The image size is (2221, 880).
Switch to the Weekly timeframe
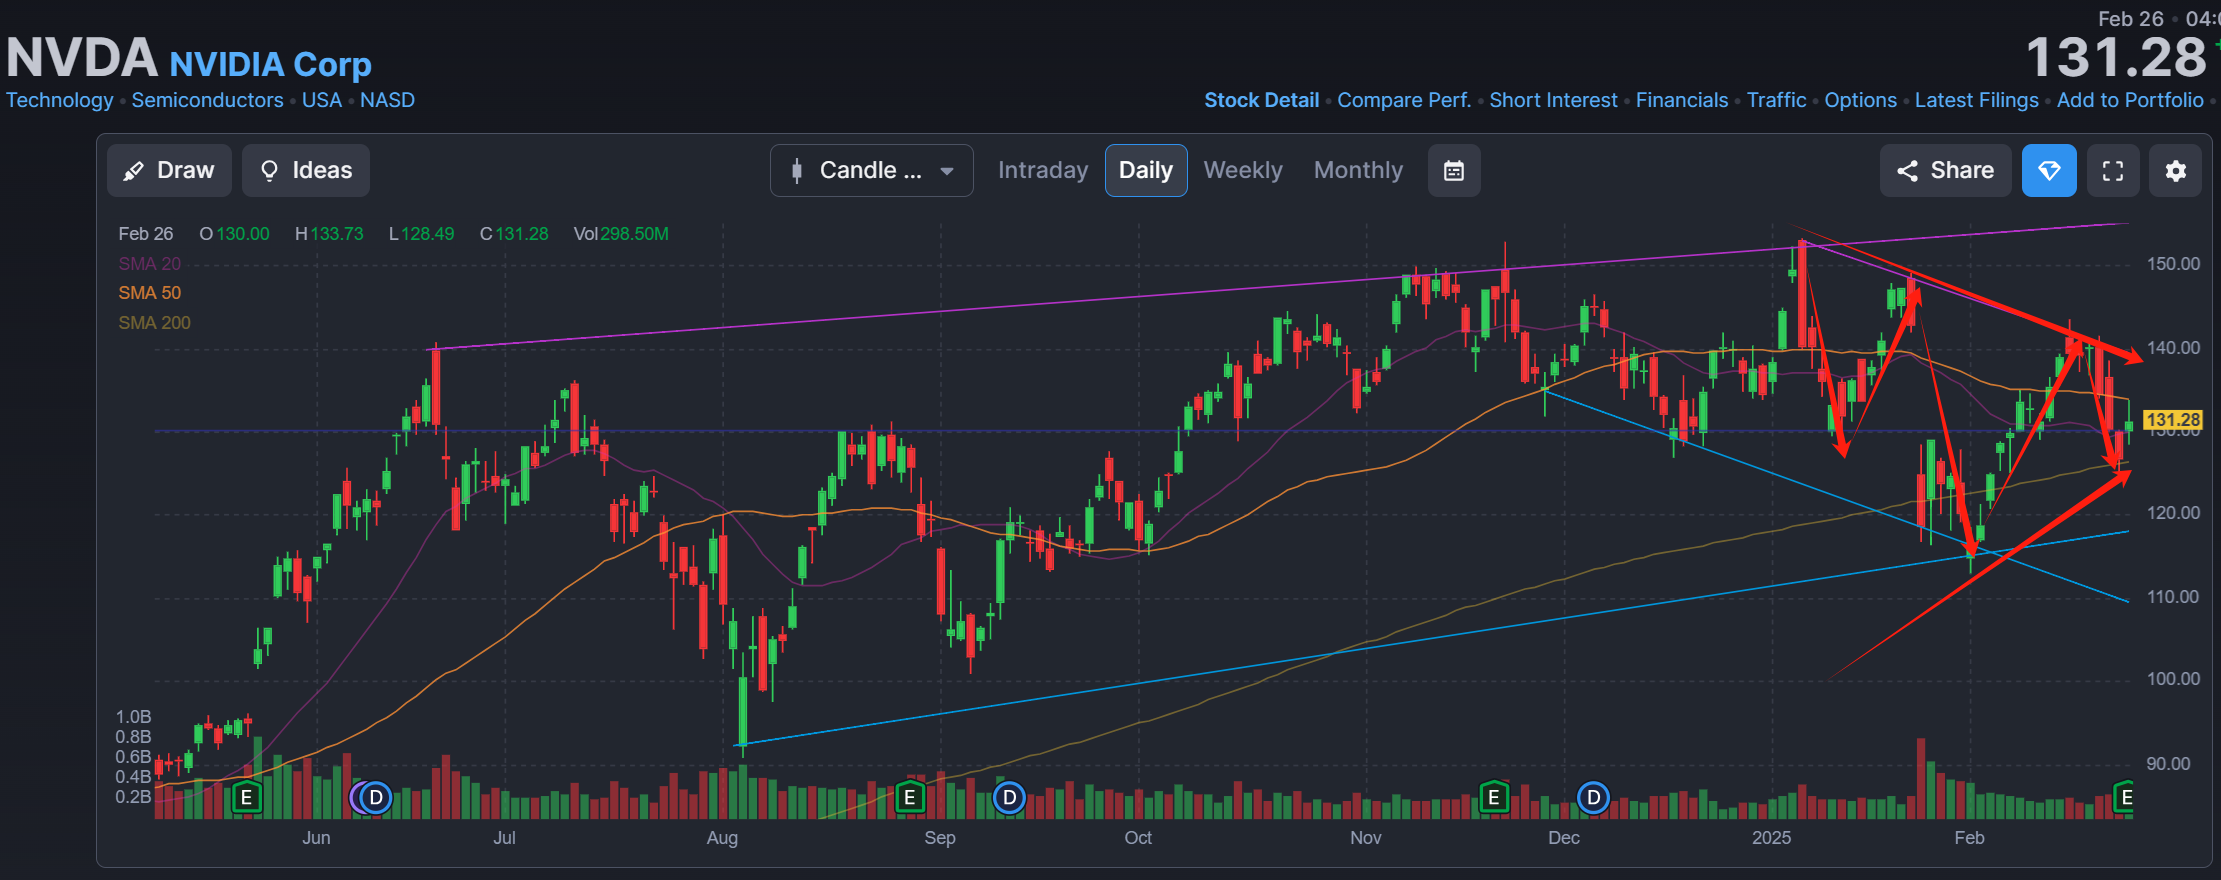coord(1243,170)
